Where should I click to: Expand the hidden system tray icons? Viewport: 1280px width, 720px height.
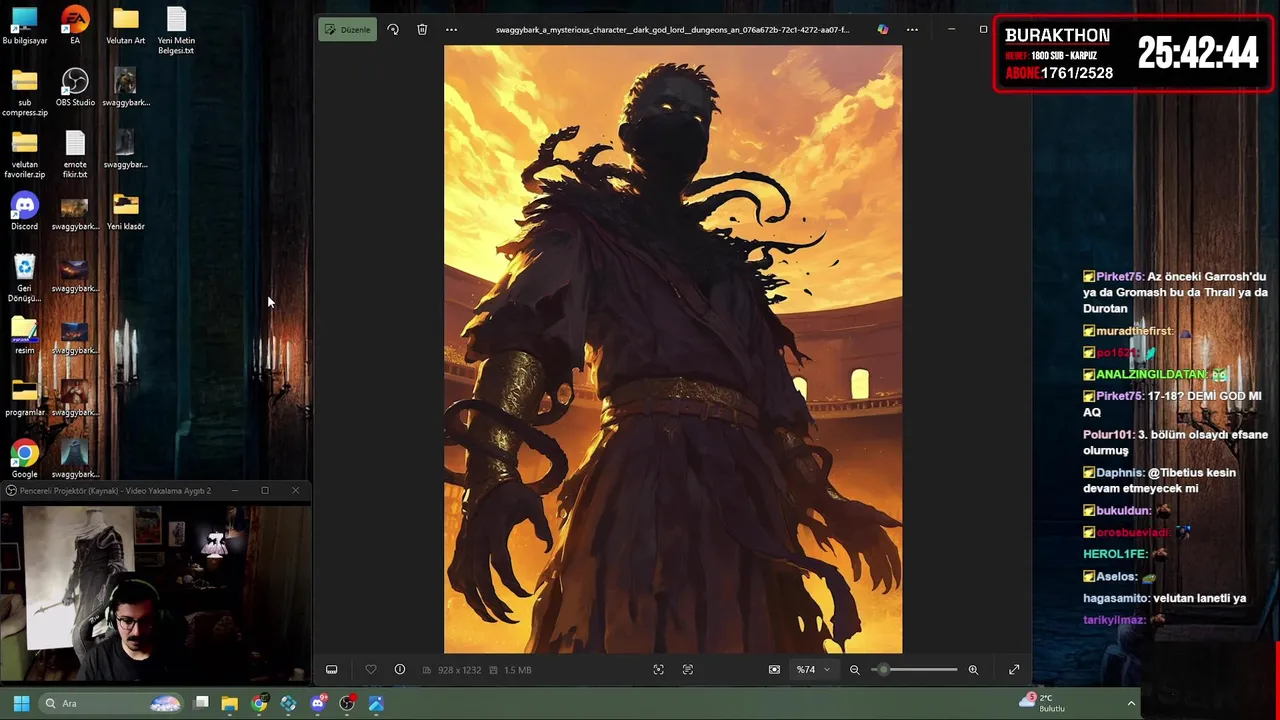point(1131,704)
